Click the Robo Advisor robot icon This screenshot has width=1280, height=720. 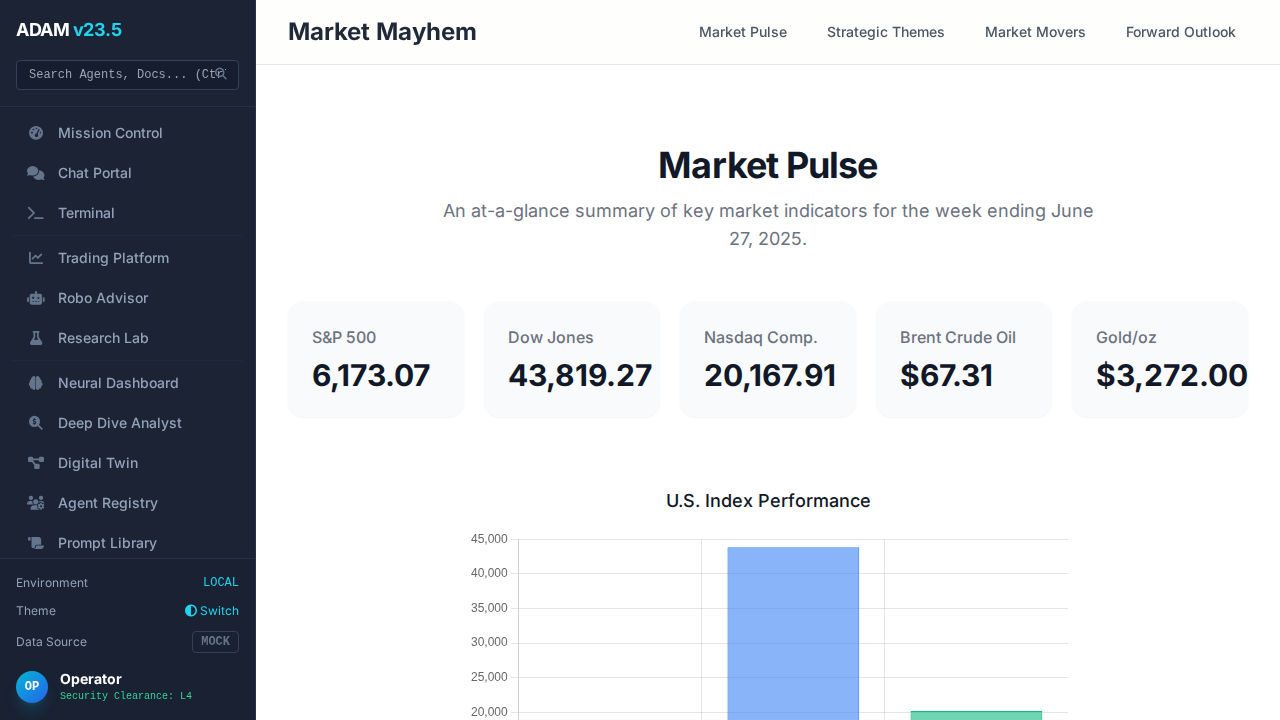point(36,298)
